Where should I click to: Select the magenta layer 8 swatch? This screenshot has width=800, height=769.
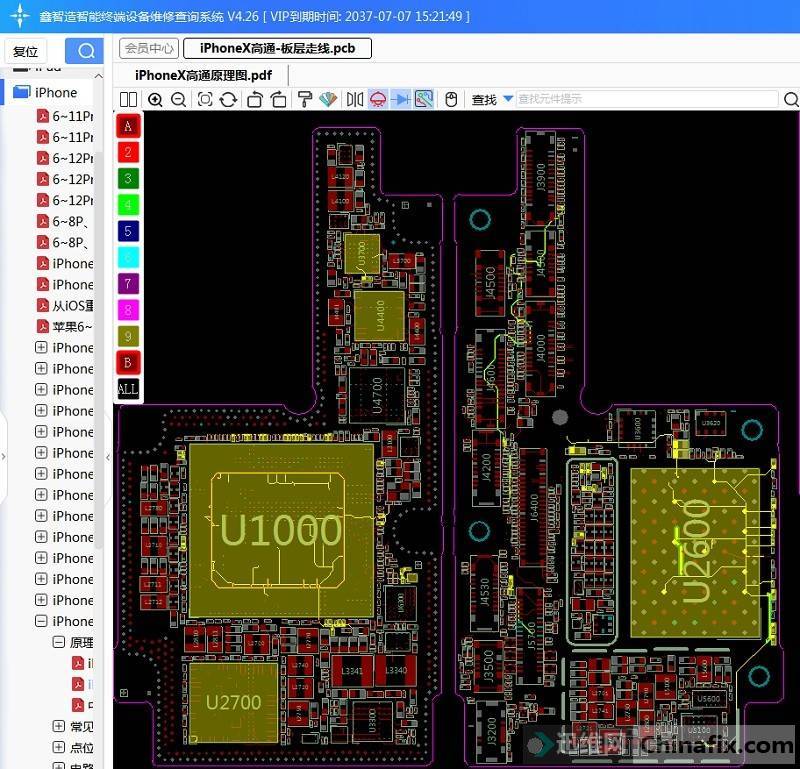pos(128,309)
